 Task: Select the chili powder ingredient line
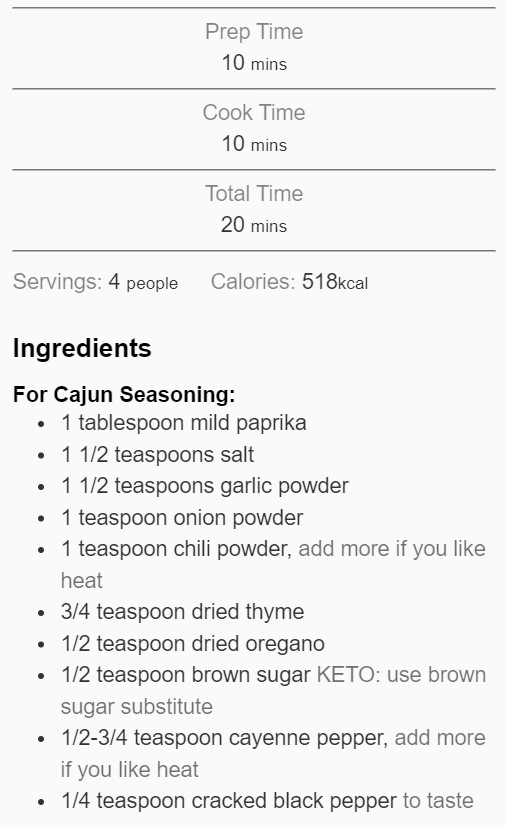pyautogui.click(x=273, y=565)
